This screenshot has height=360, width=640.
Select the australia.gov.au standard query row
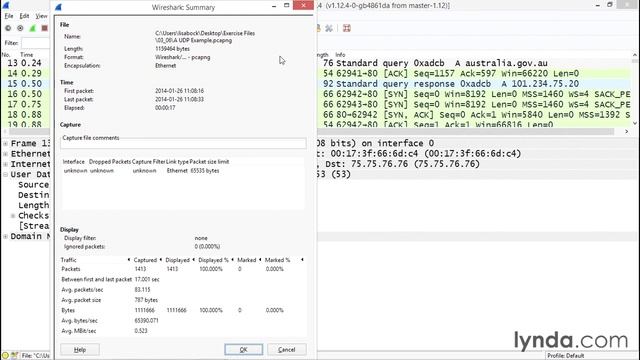coord(474,63)
